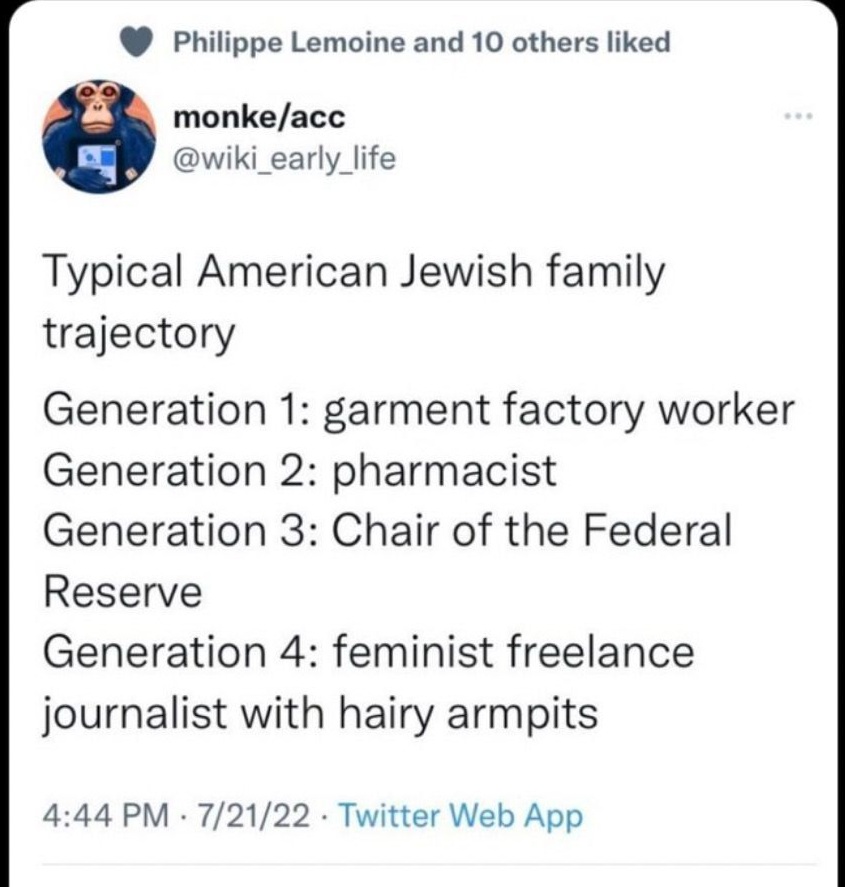Select the "Generation 2" line
Screen dimensions: 845x887
299,470
